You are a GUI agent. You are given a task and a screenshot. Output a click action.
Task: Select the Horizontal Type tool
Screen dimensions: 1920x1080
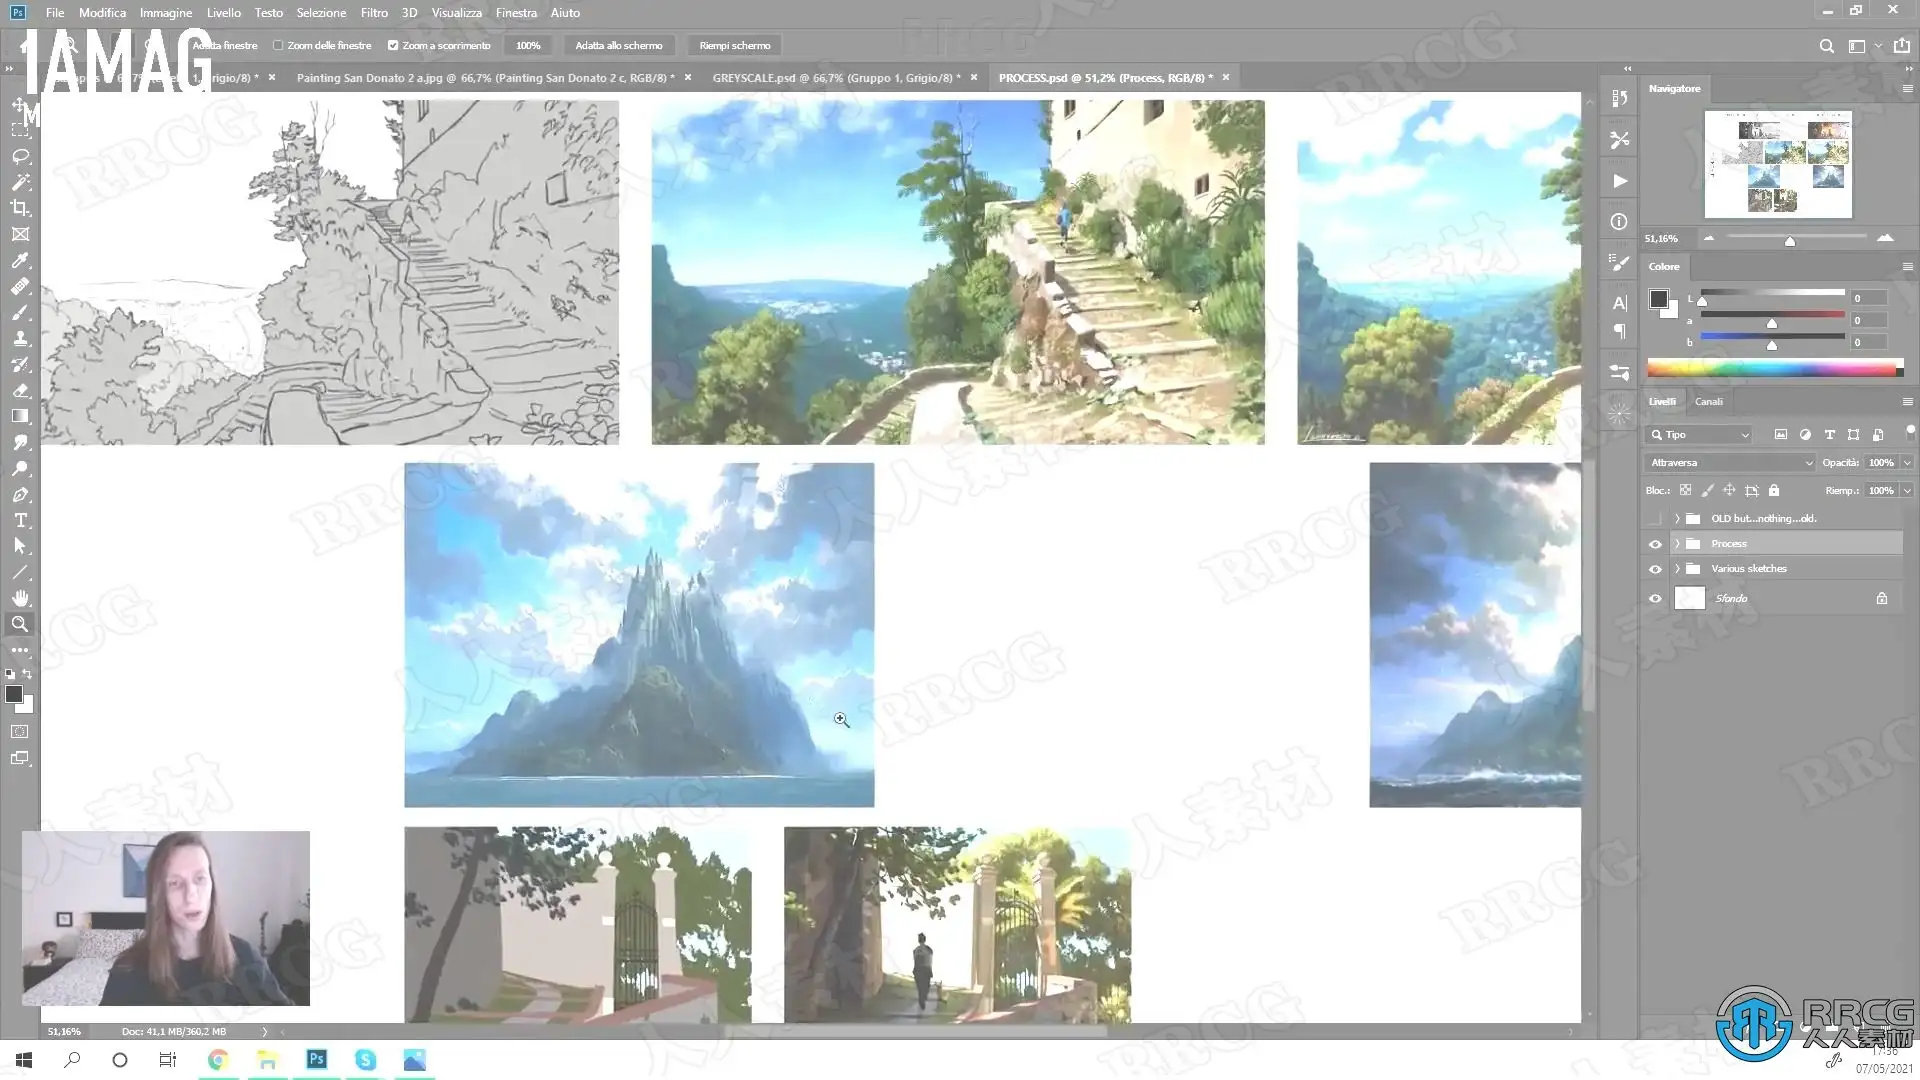point(20,521)
